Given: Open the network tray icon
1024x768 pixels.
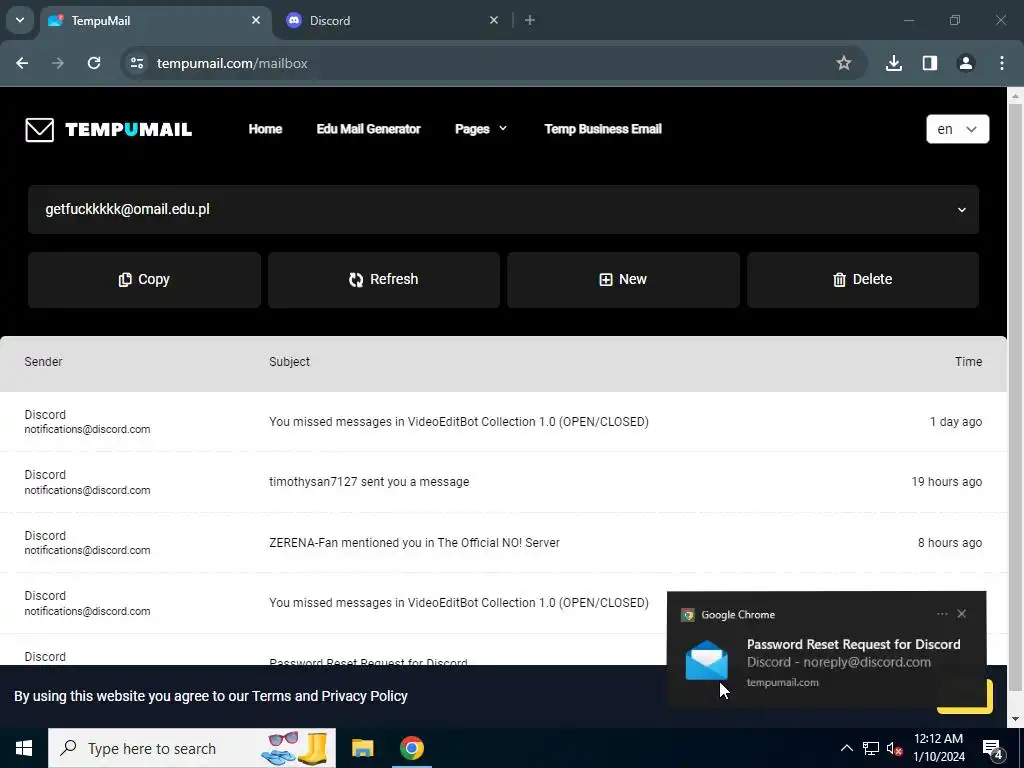Looking at the screenshot, I should (871, 748).
